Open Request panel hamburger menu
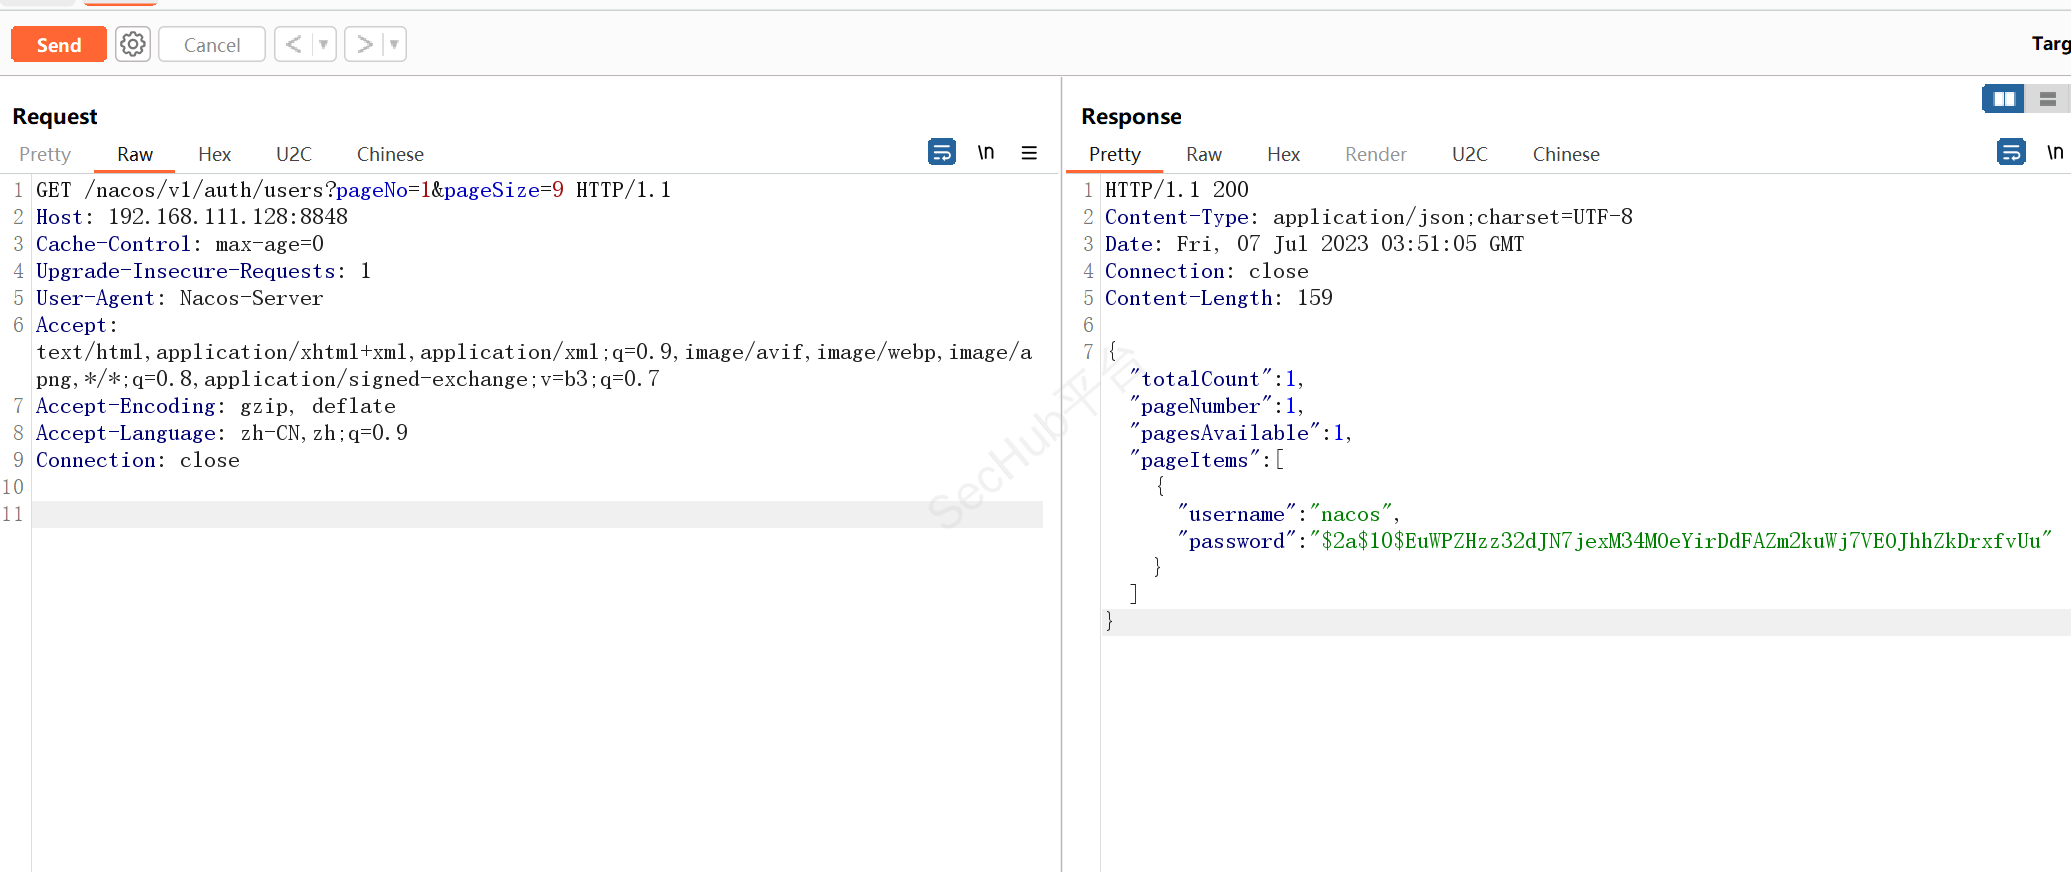This screenshot has width=2071, height=872. [1029, 153]
